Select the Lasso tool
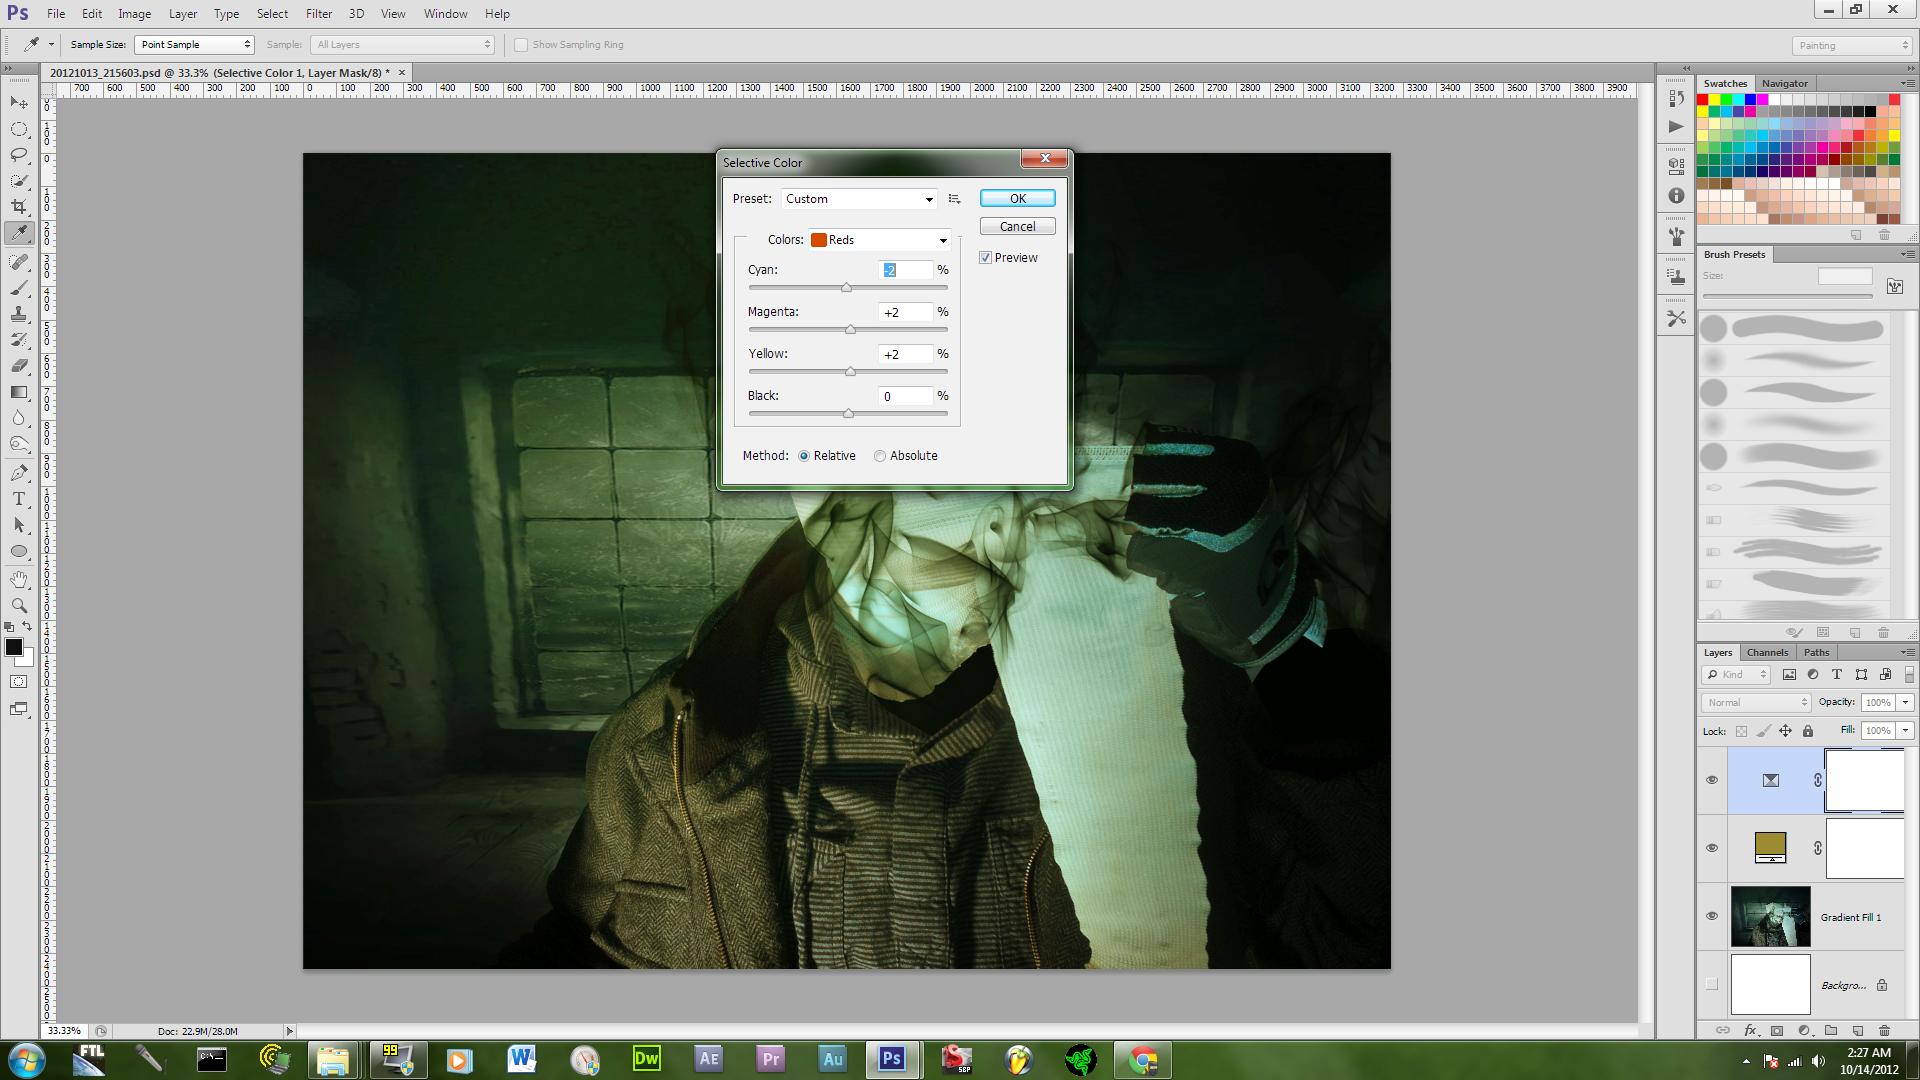 tap(19, 155)
